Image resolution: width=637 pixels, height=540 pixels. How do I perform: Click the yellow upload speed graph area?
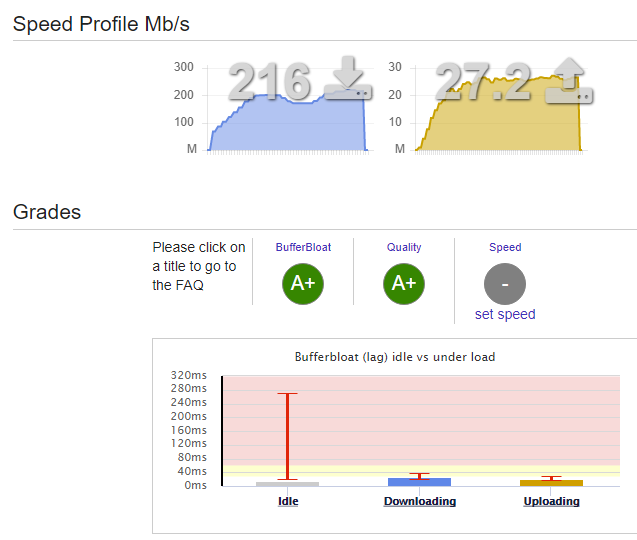tap(500, 118)
